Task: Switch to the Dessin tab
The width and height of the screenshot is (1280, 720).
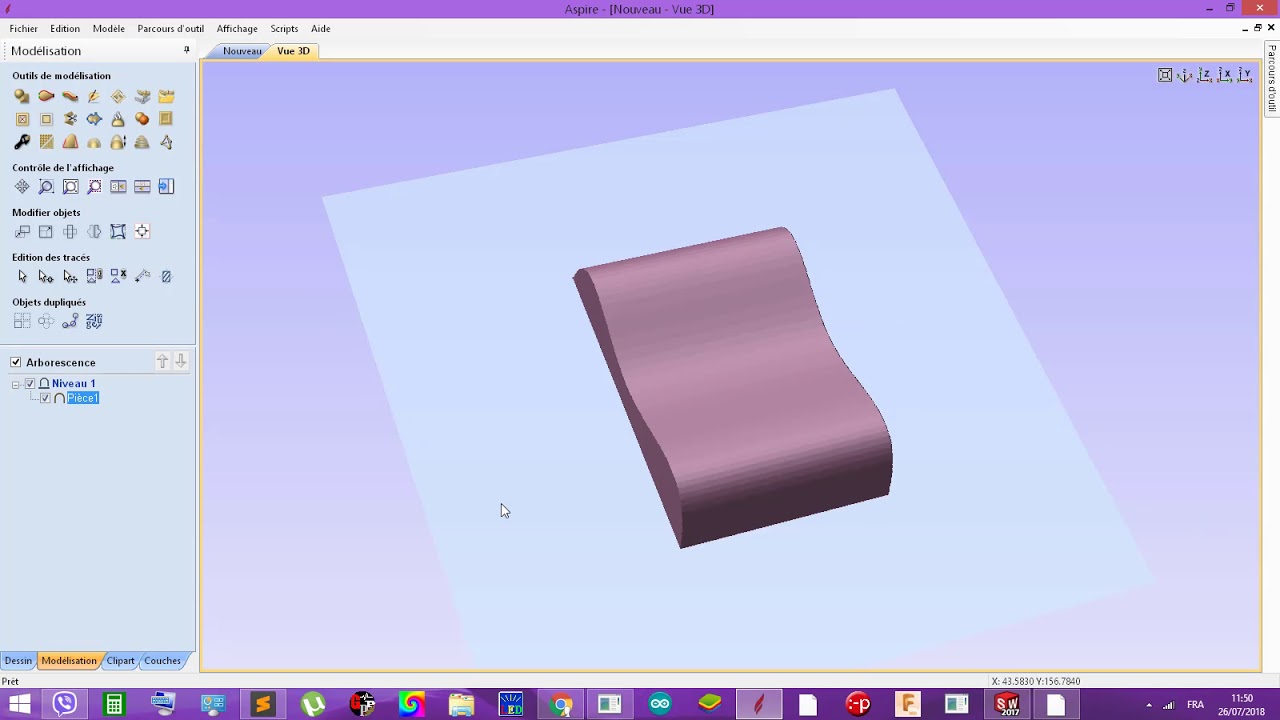Action: 18,660
